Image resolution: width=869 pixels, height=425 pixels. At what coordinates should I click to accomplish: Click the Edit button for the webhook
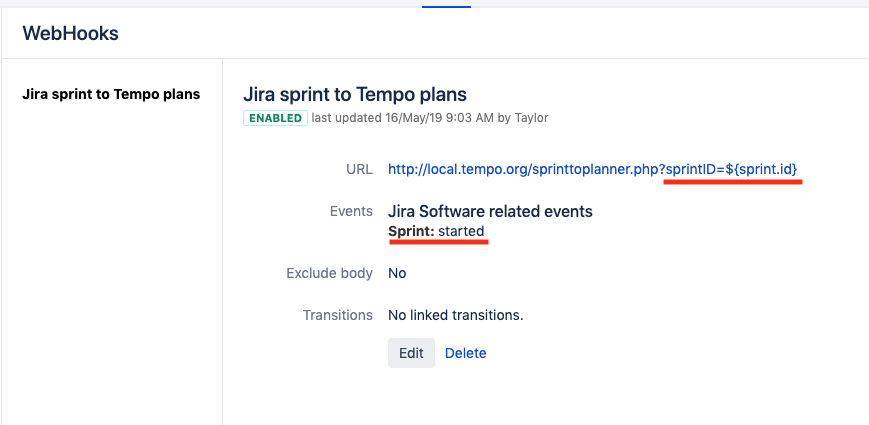coord(411,353)
